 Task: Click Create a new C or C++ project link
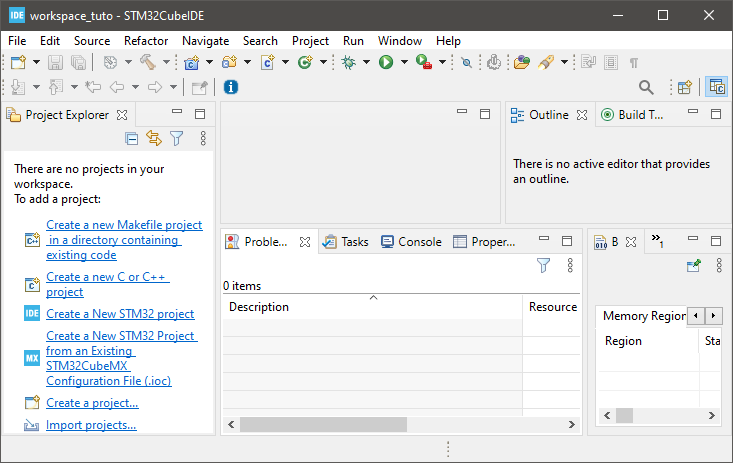(x=108, y=284)
